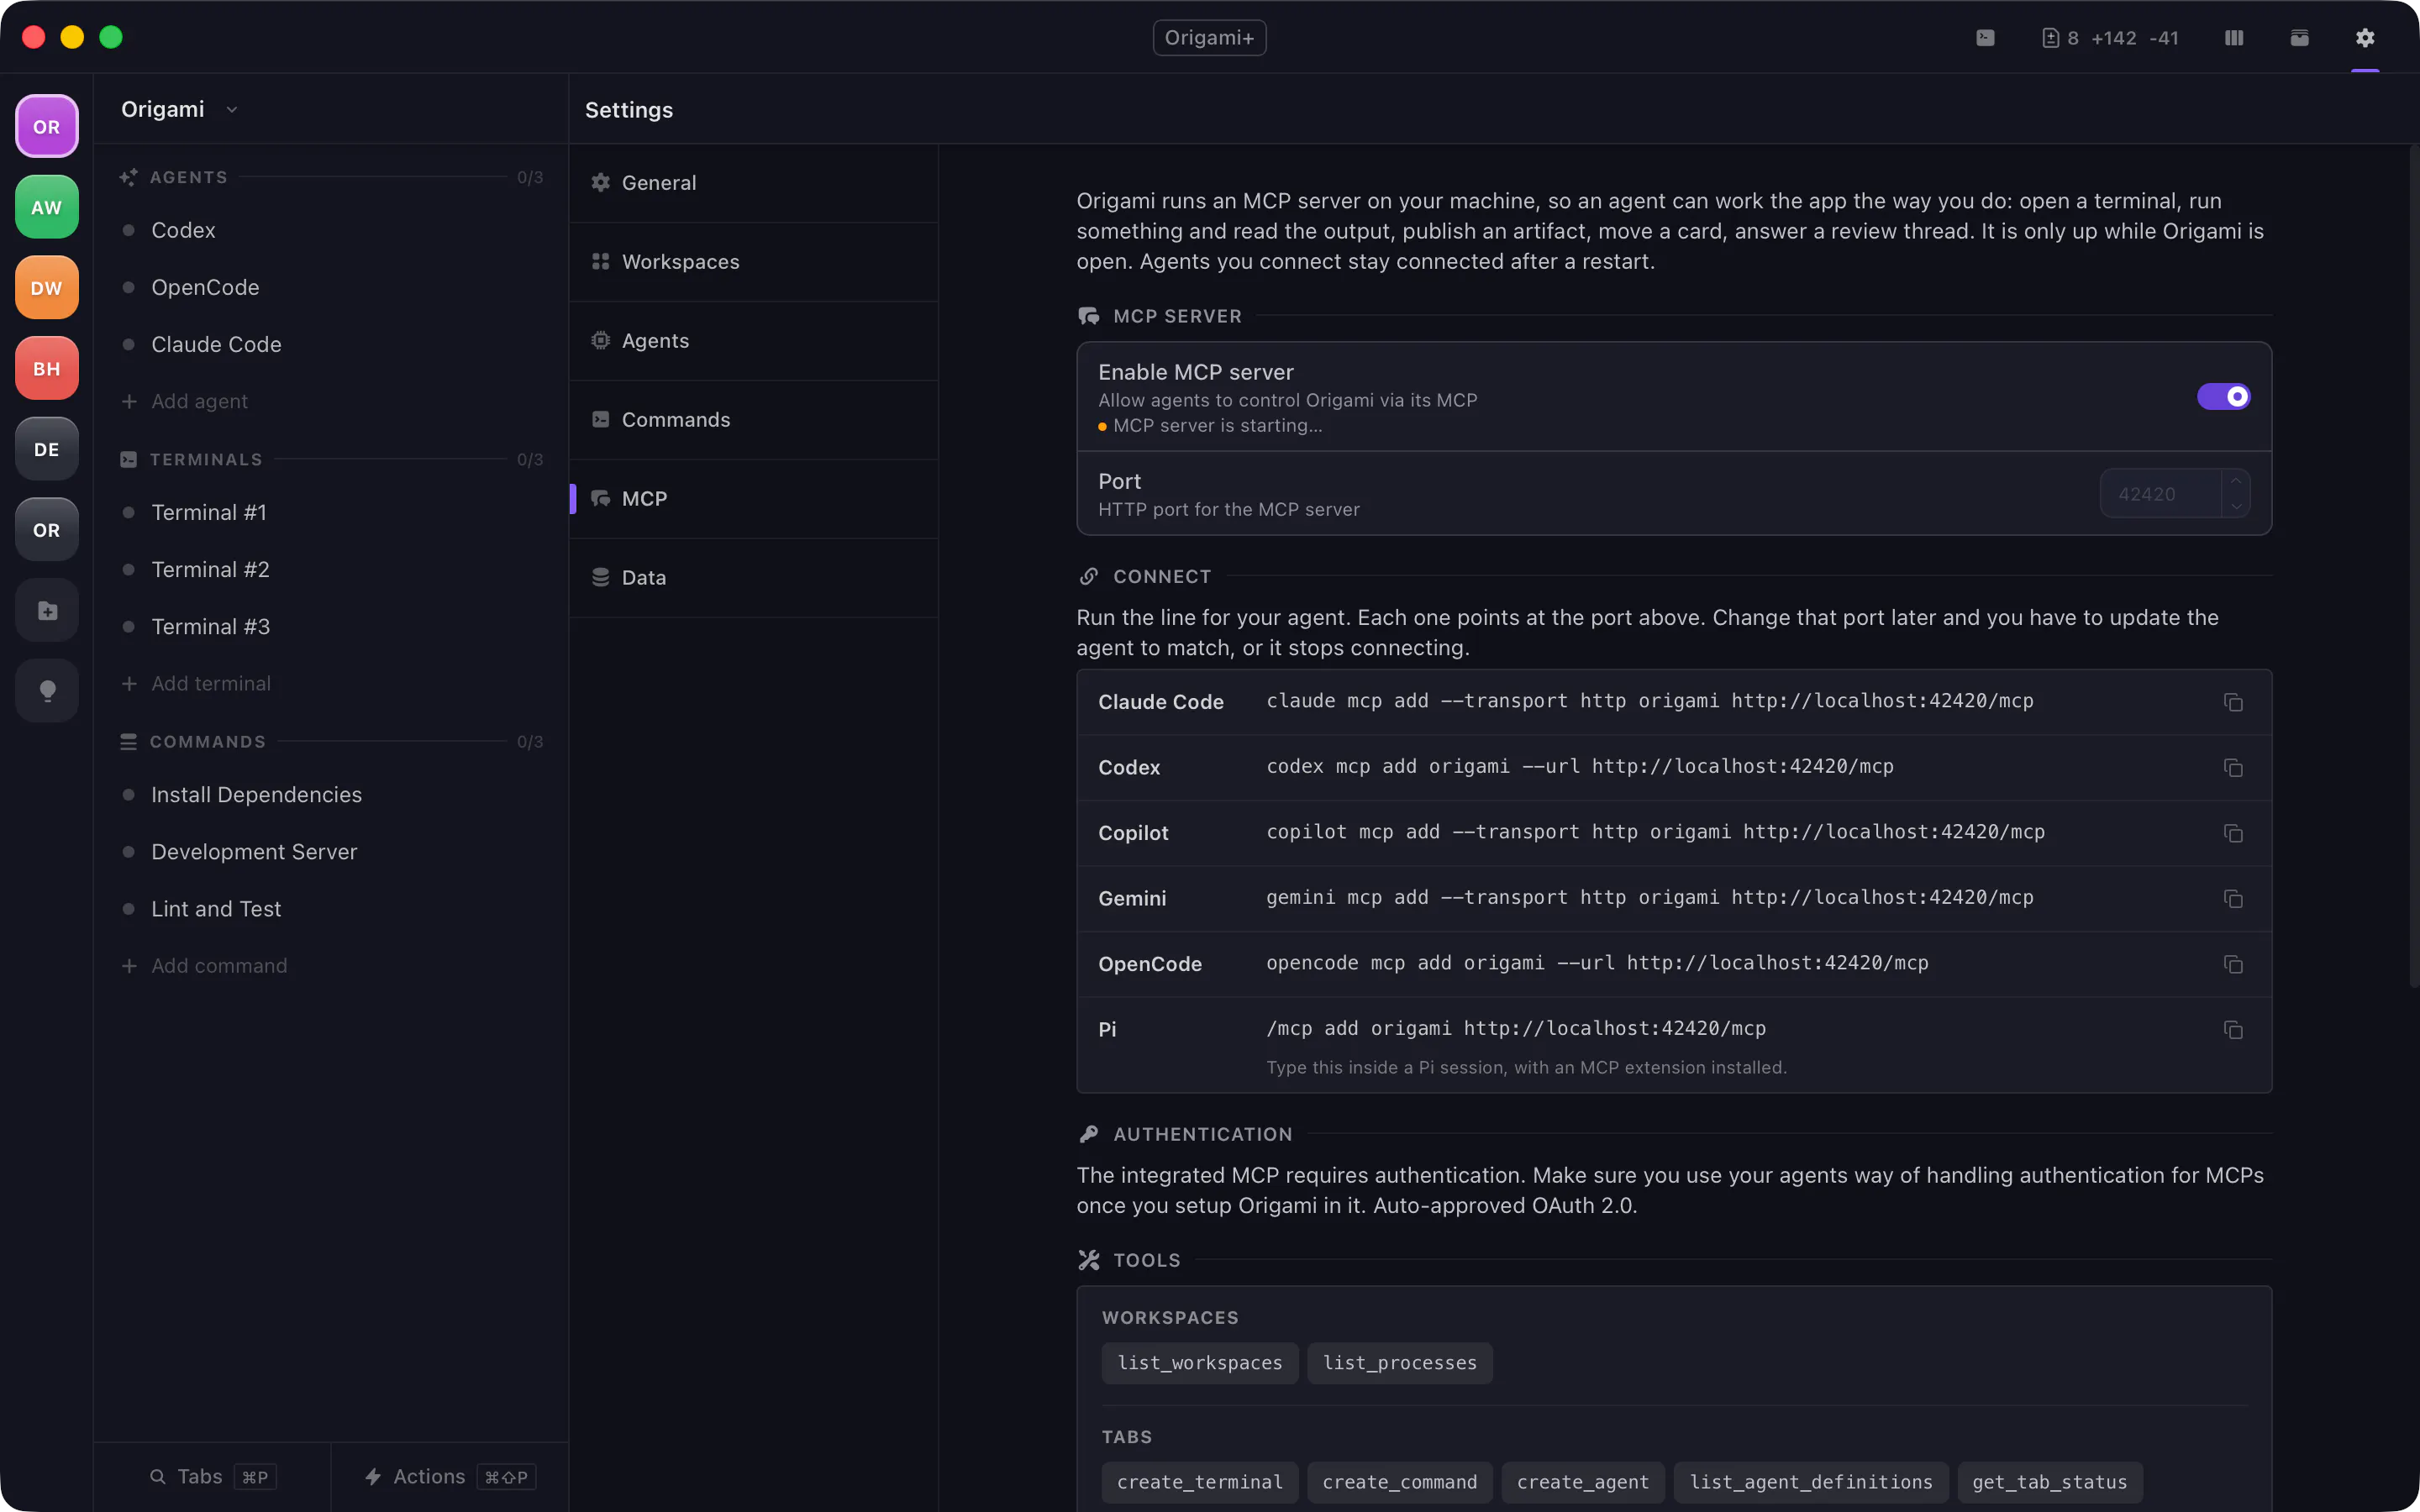
Task: Click the Port input field showing 42420
Action: click(2161, 494)
